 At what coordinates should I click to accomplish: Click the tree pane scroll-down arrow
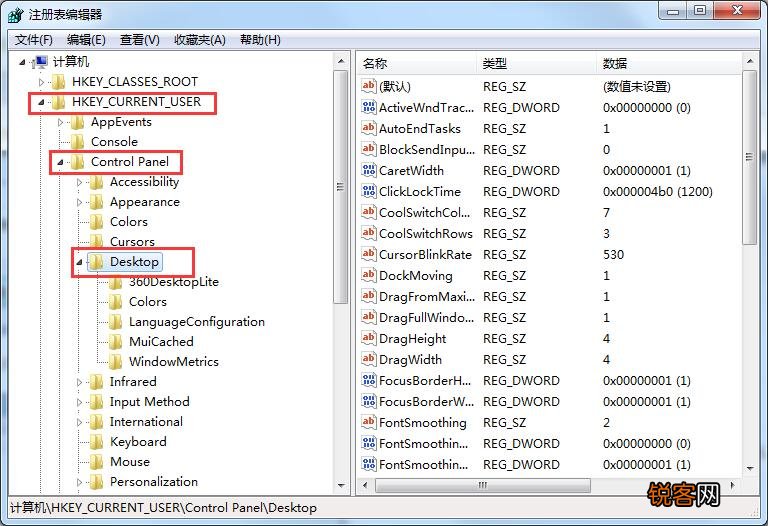pyautogui.click(x=341, y=485)
